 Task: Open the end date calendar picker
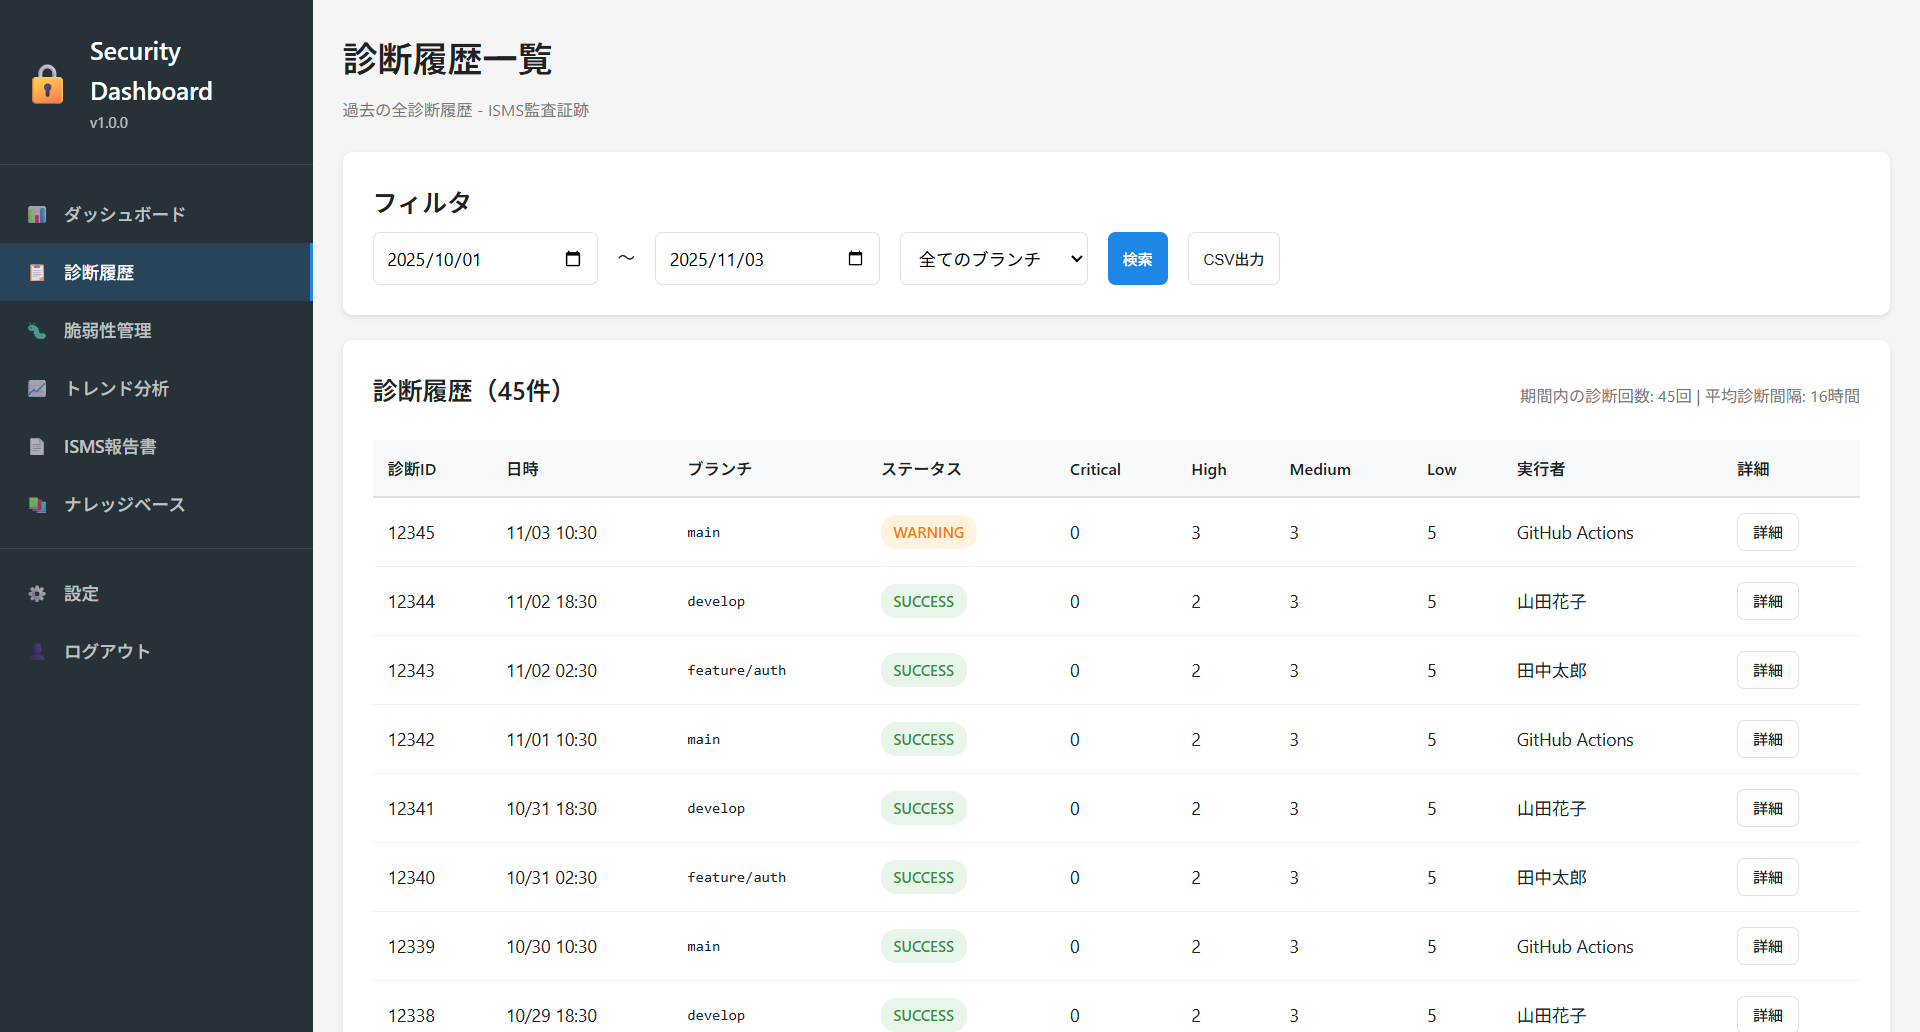pyautogui.click(x=855, y=259)
